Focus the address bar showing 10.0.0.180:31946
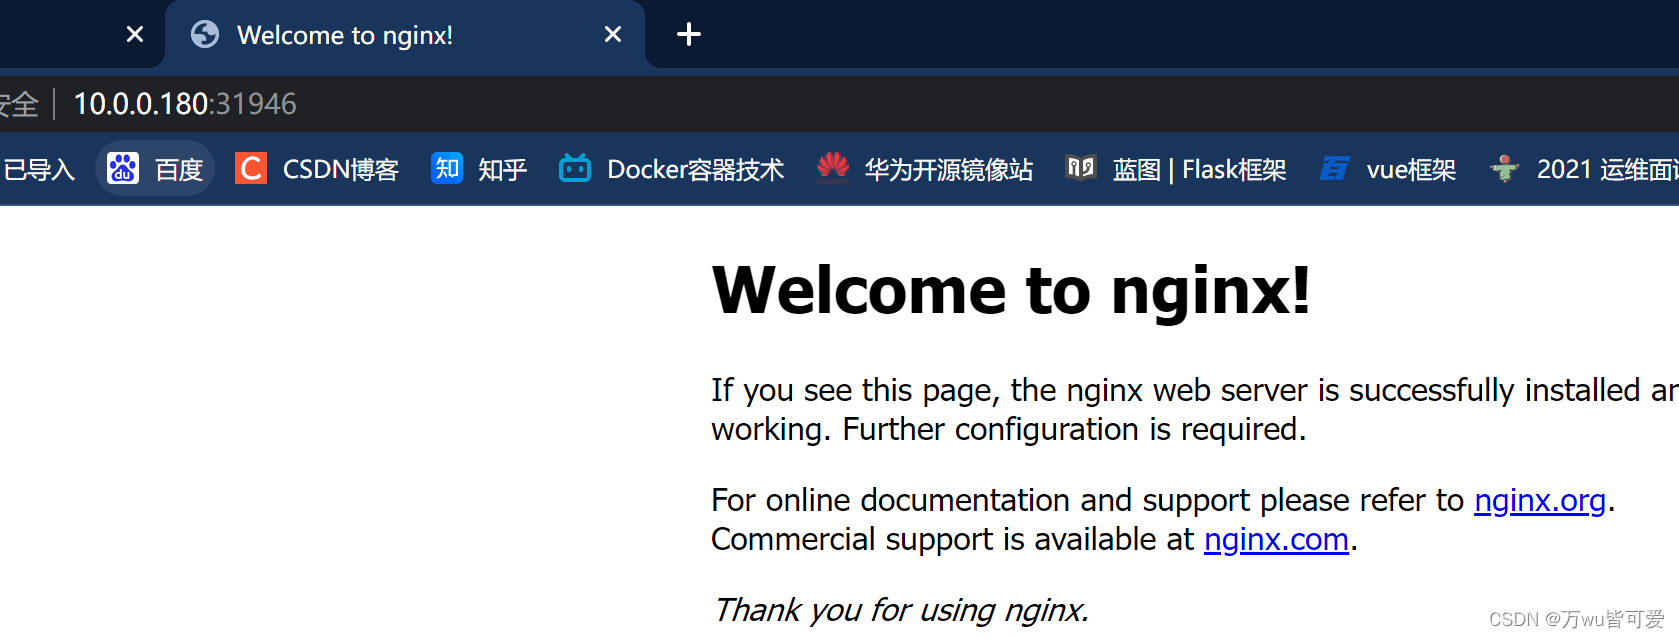Screen dimensions: 1679x638 pyautogui.click(x=185, y=104)
